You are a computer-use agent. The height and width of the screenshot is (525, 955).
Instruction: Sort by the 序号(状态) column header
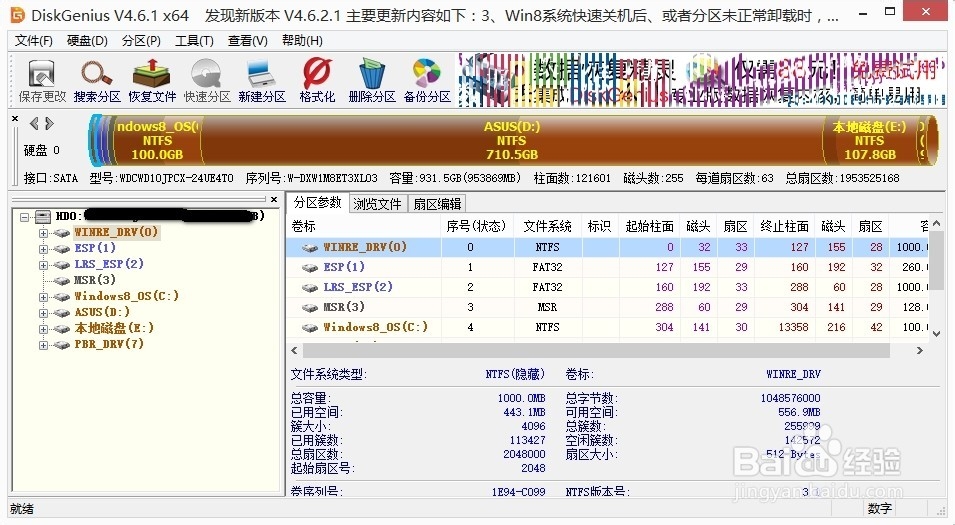coord(477,227)
